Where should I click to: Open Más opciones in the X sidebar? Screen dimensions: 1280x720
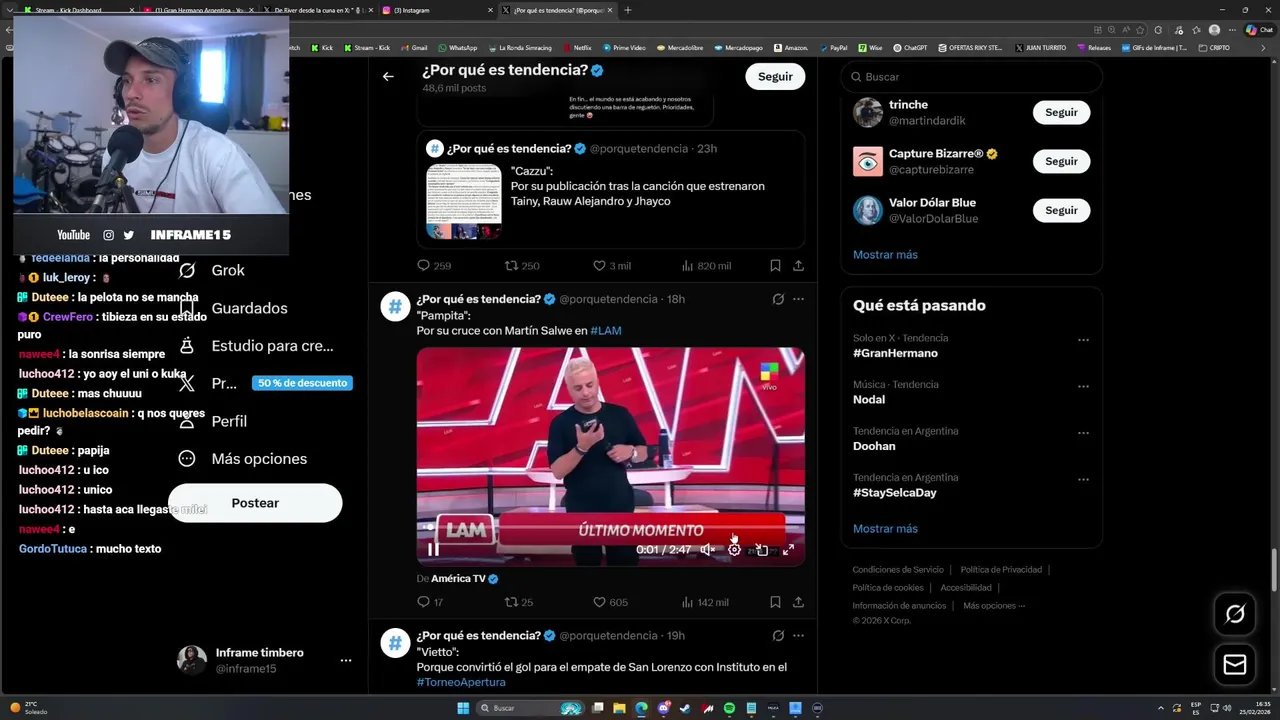241,459
